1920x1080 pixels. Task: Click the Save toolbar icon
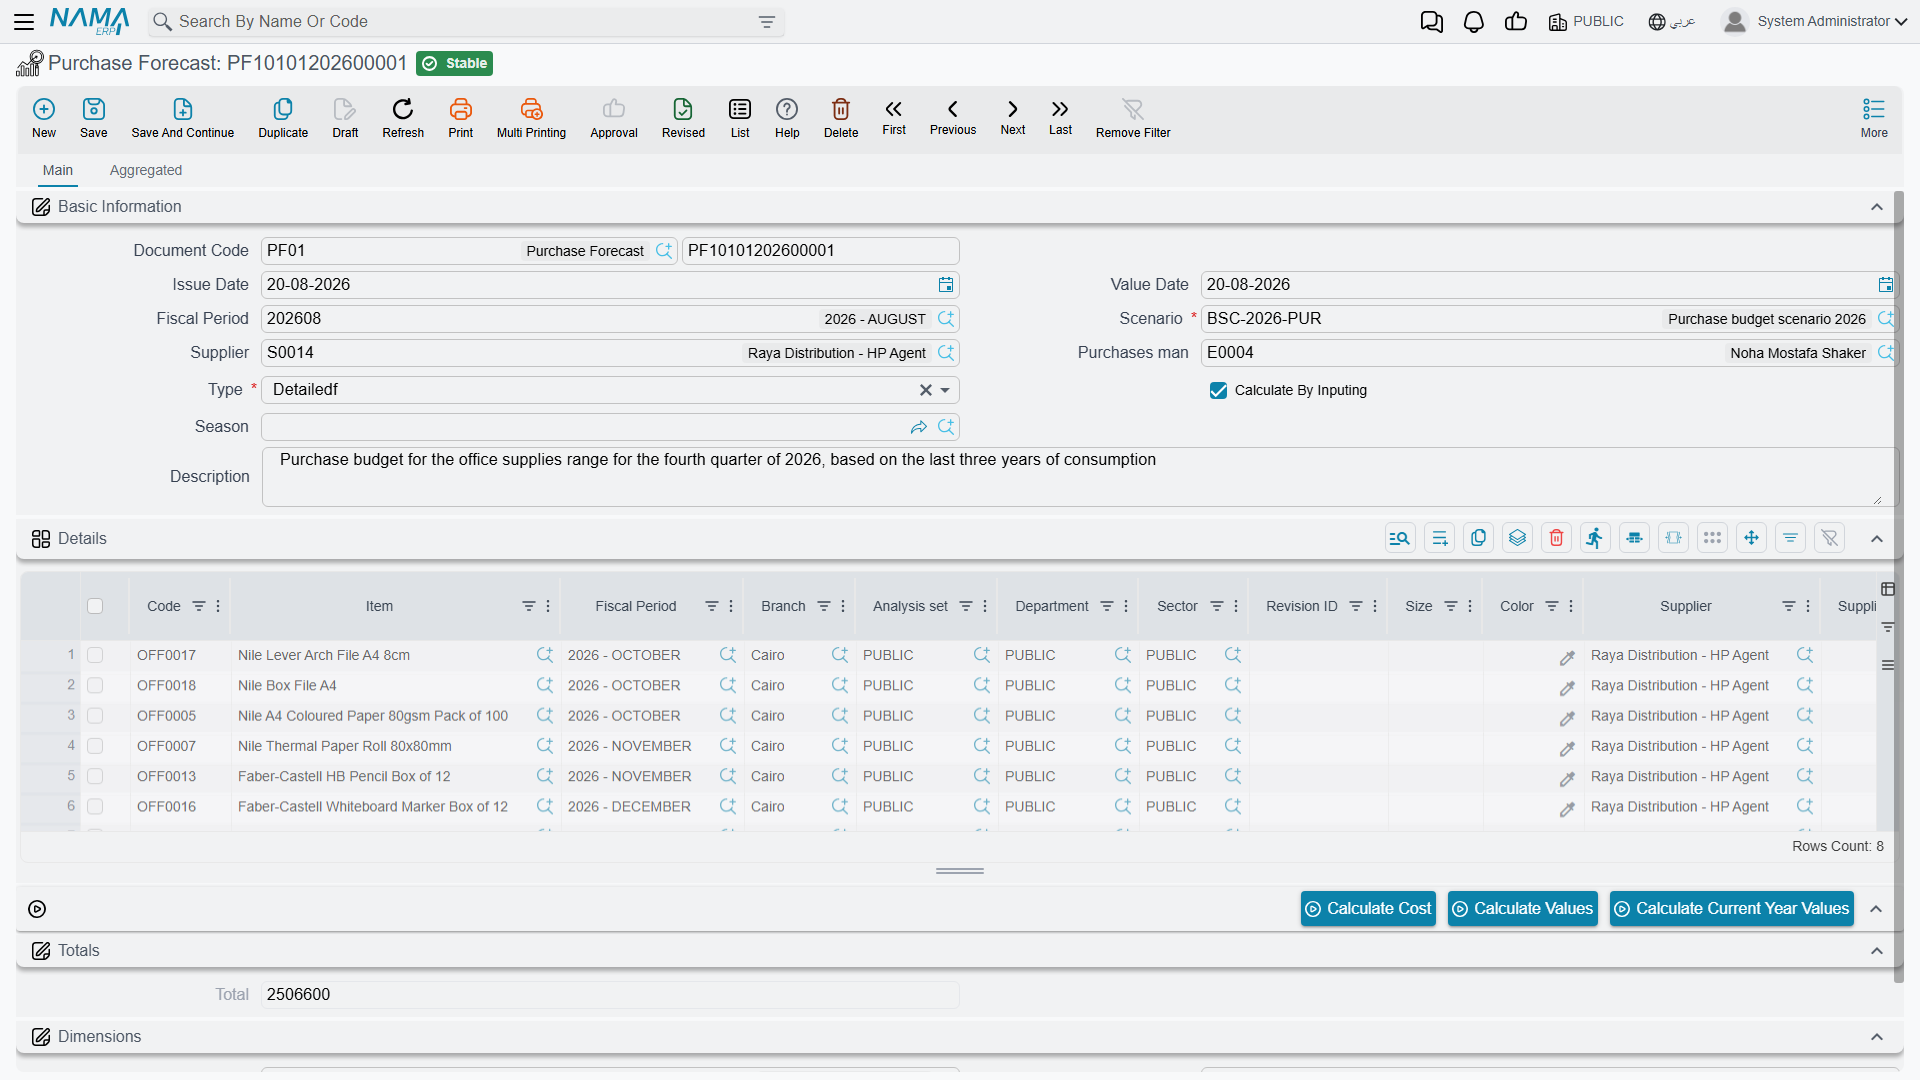(94, 109)
